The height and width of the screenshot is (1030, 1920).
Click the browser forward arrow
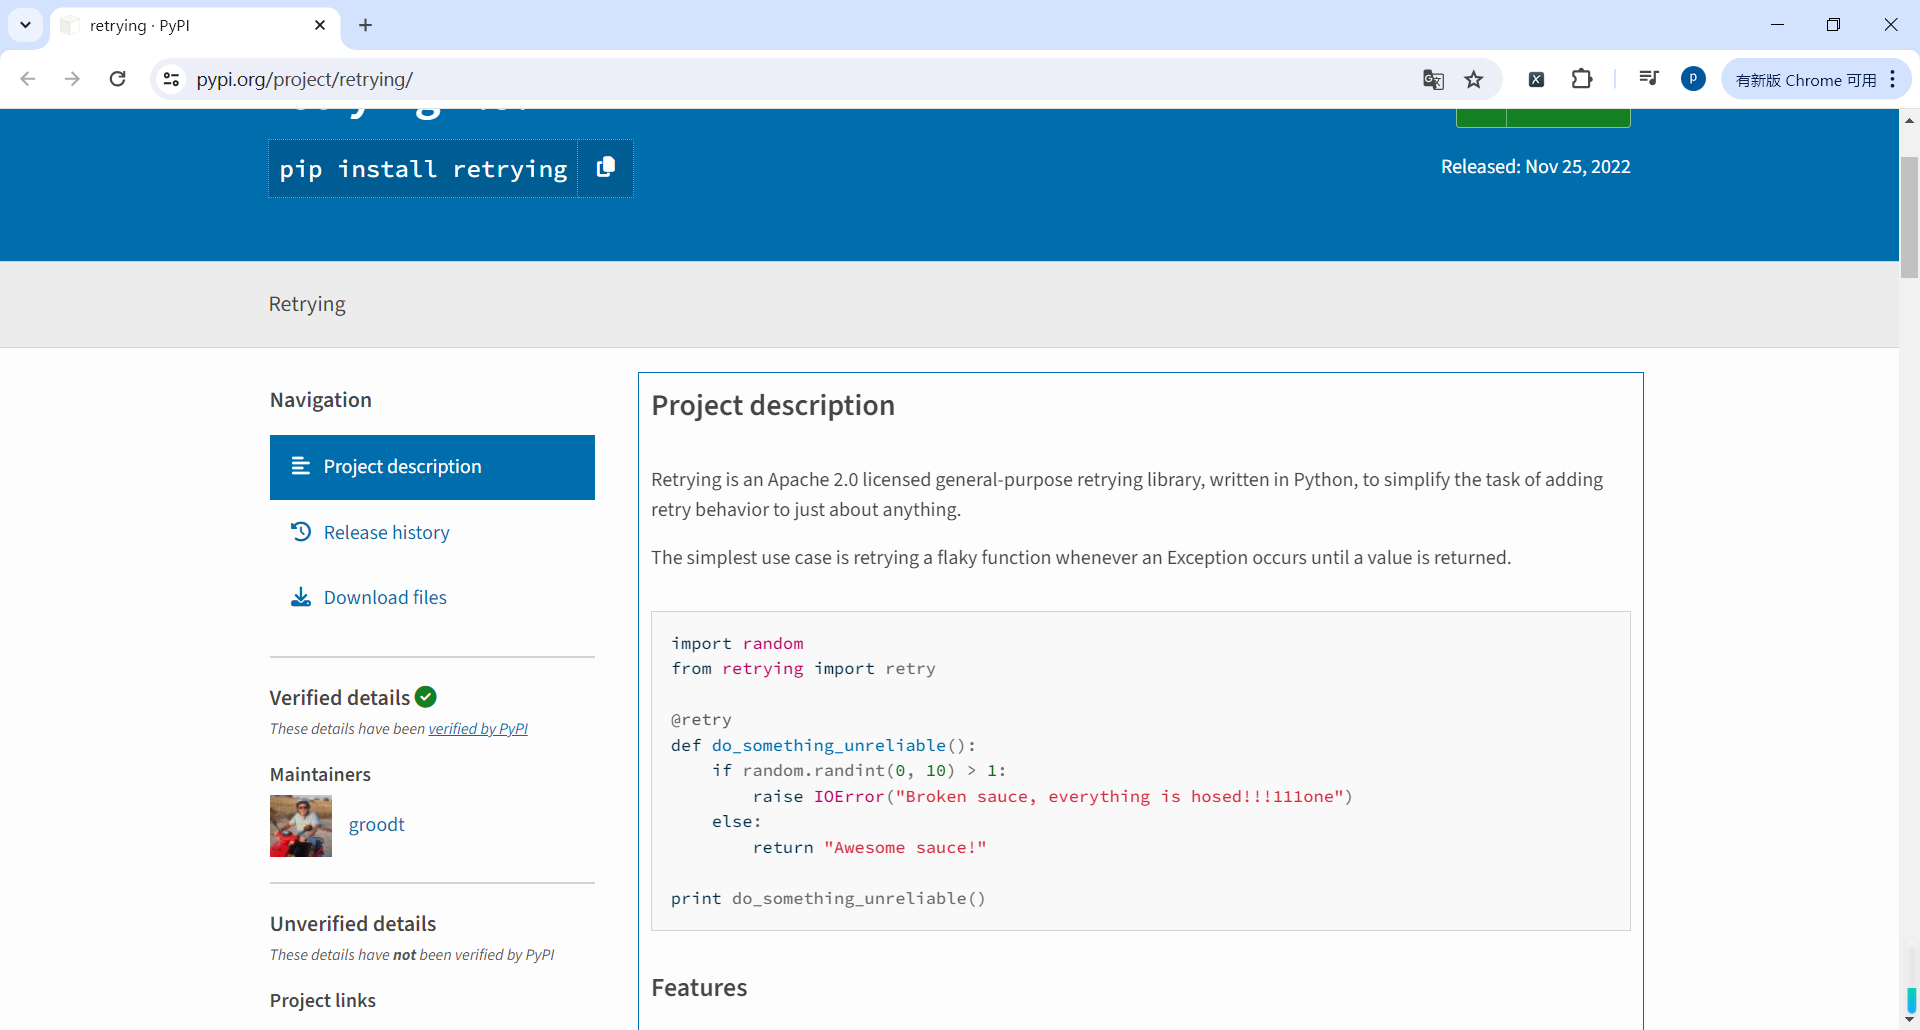coord(72,79)
